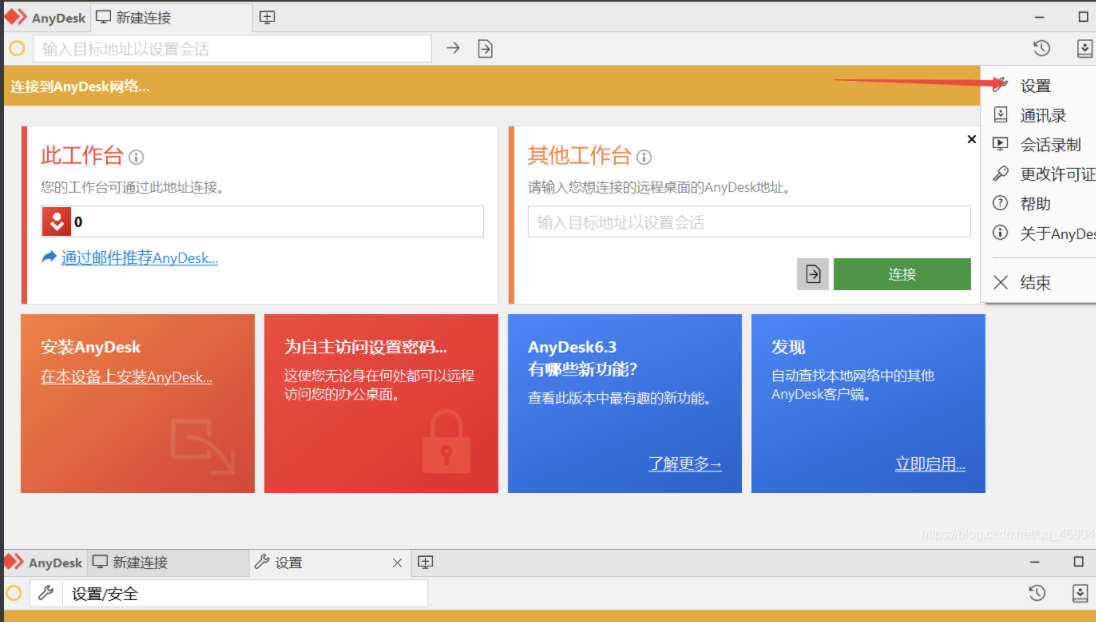The image size is (1096, 622).
Task: Click the share arrow icon beside email link
Action: click(49, 257)
